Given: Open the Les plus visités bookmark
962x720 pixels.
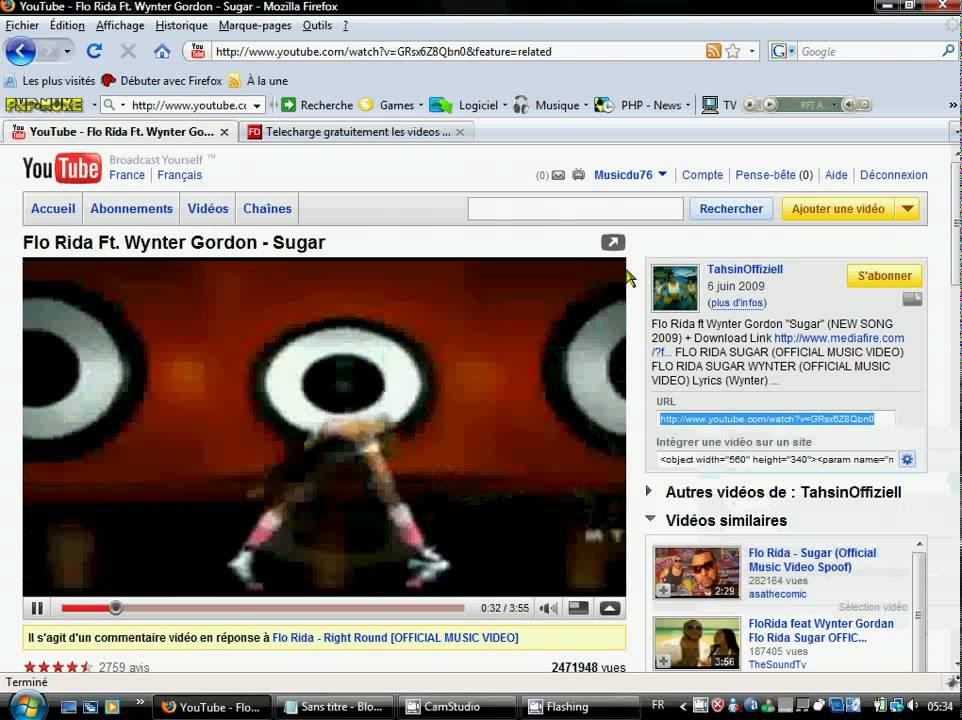Looking at the screenshot, I should pos(50,81).
